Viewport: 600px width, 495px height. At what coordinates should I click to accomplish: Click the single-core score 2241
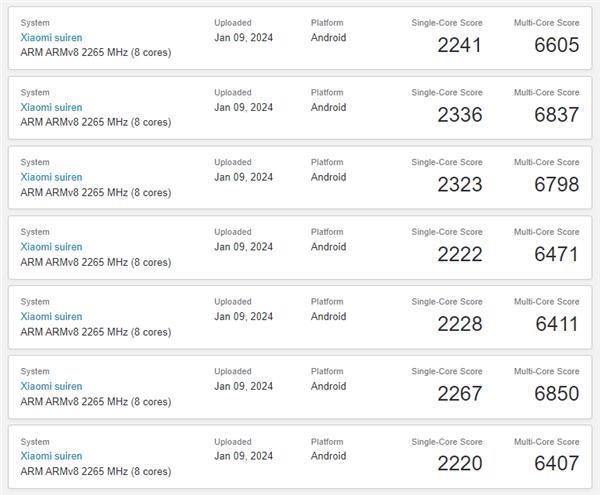click(x=459, y=45)
